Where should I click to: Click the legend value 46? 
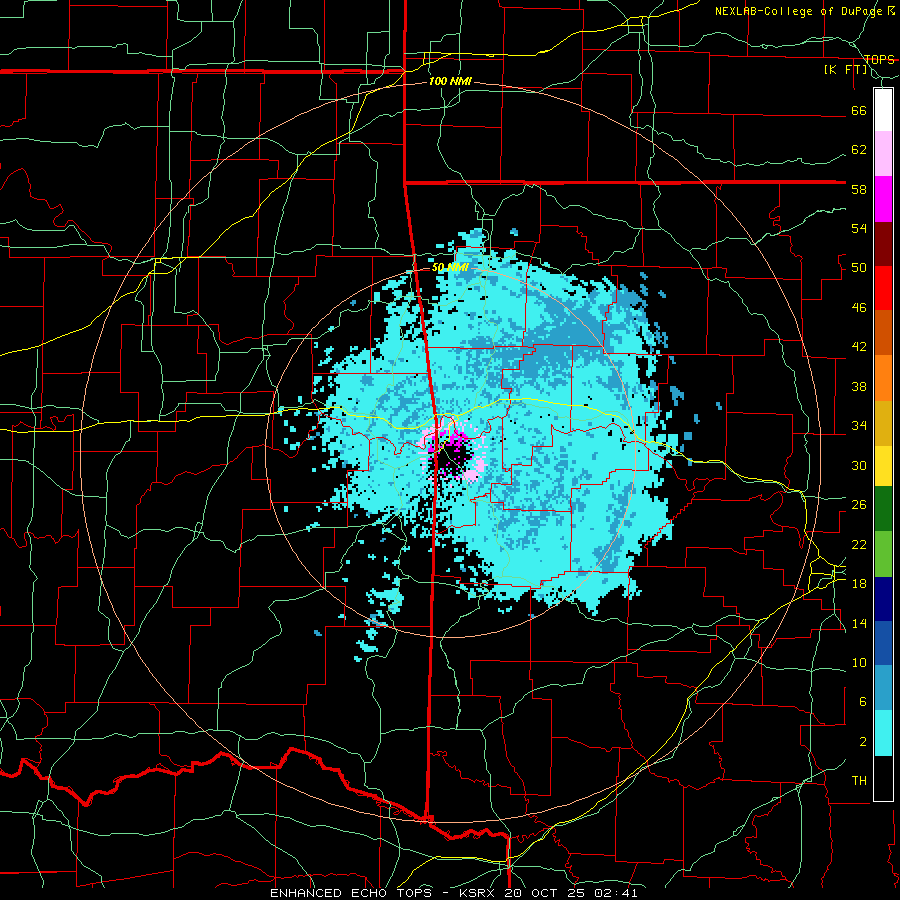pyautogui.click(x=859, y=308)
